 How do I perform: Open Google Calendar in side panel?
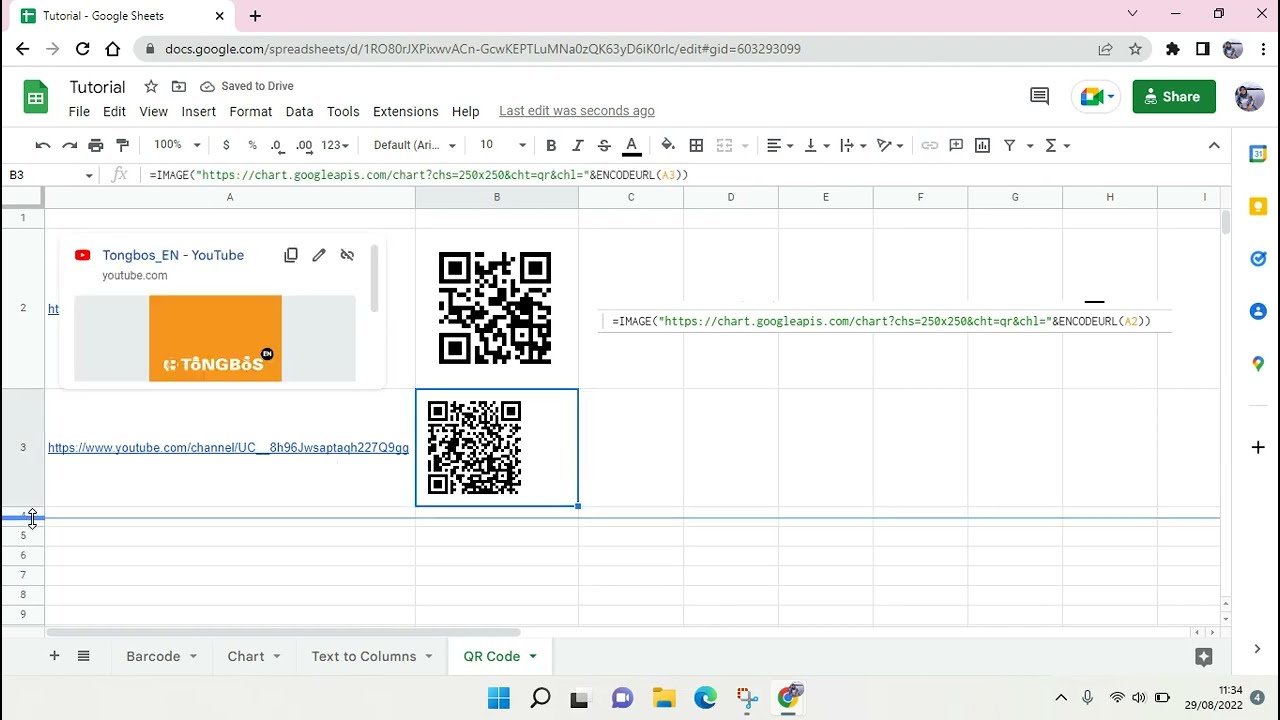1258,154
